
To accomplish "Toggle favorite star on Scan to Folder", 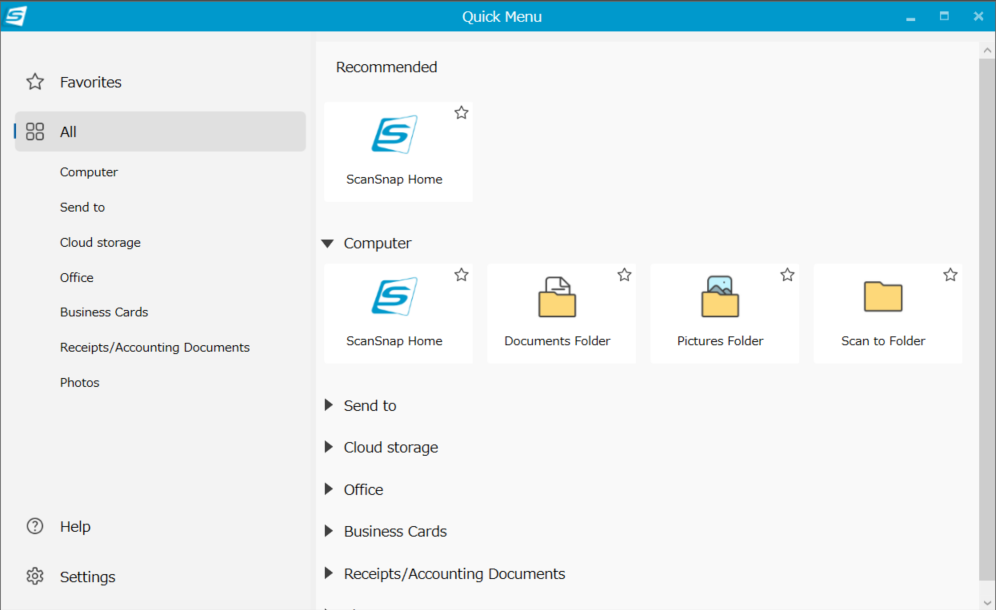I will pos(950,275).
